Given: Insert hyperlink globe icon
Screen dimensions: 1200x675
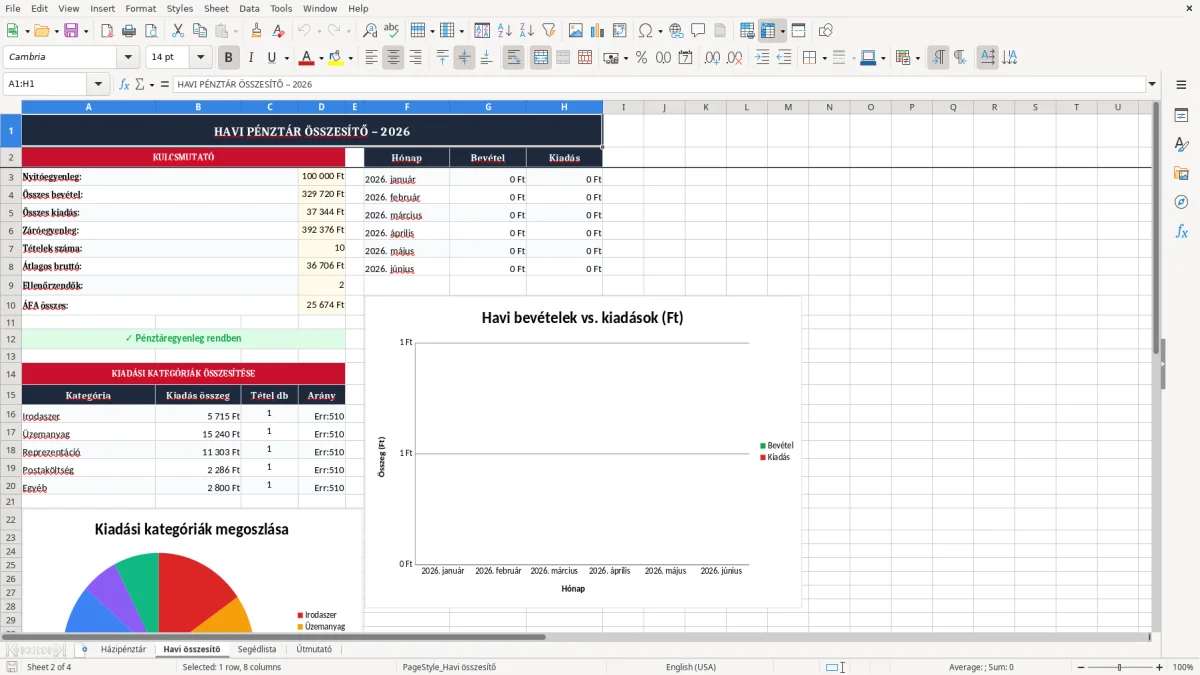Looking at the screenshot, I should [676, 31].
